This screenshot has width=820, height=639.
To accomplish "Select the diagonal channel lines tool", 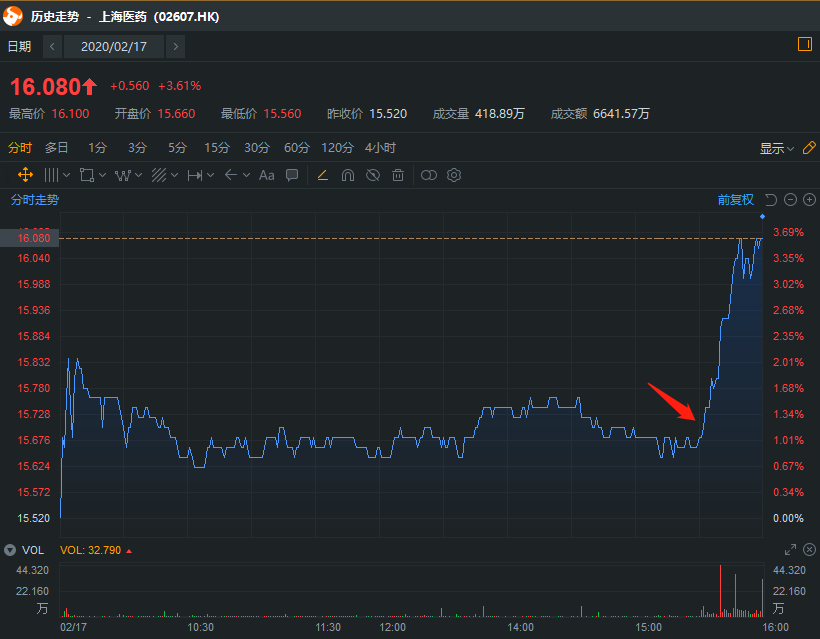I will point(159,175).
